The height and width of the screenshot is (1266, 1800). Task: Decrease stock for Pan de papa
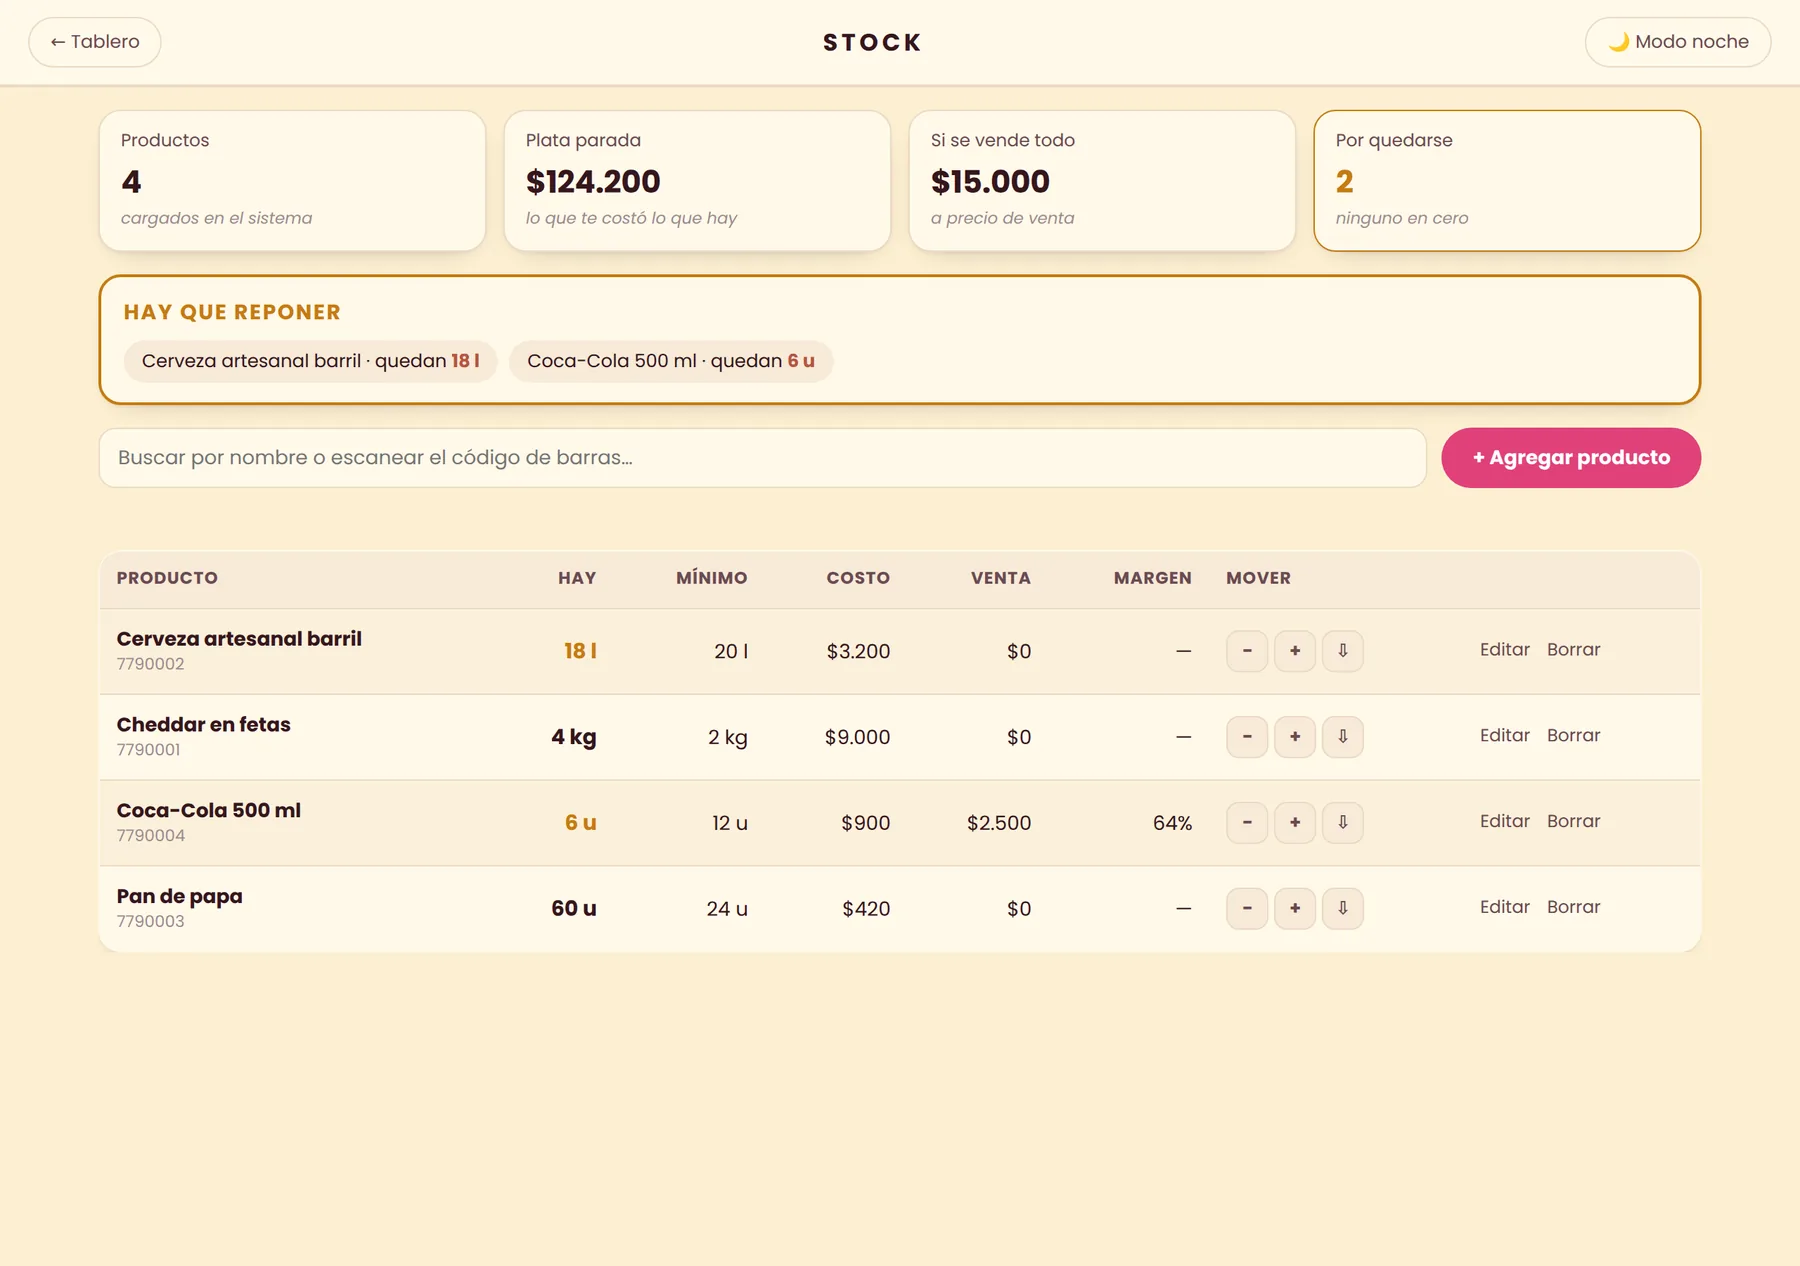point(1247,909)
